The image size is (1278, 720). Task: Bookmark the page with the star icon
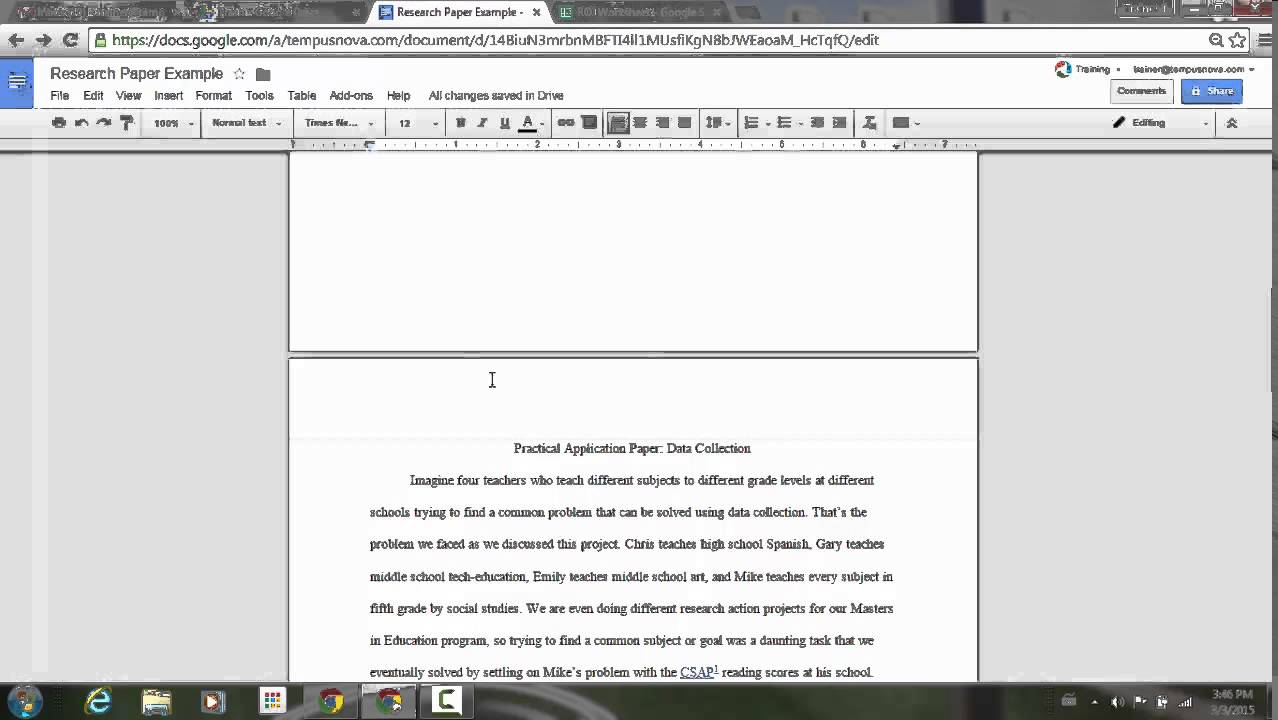point(1237,40)
